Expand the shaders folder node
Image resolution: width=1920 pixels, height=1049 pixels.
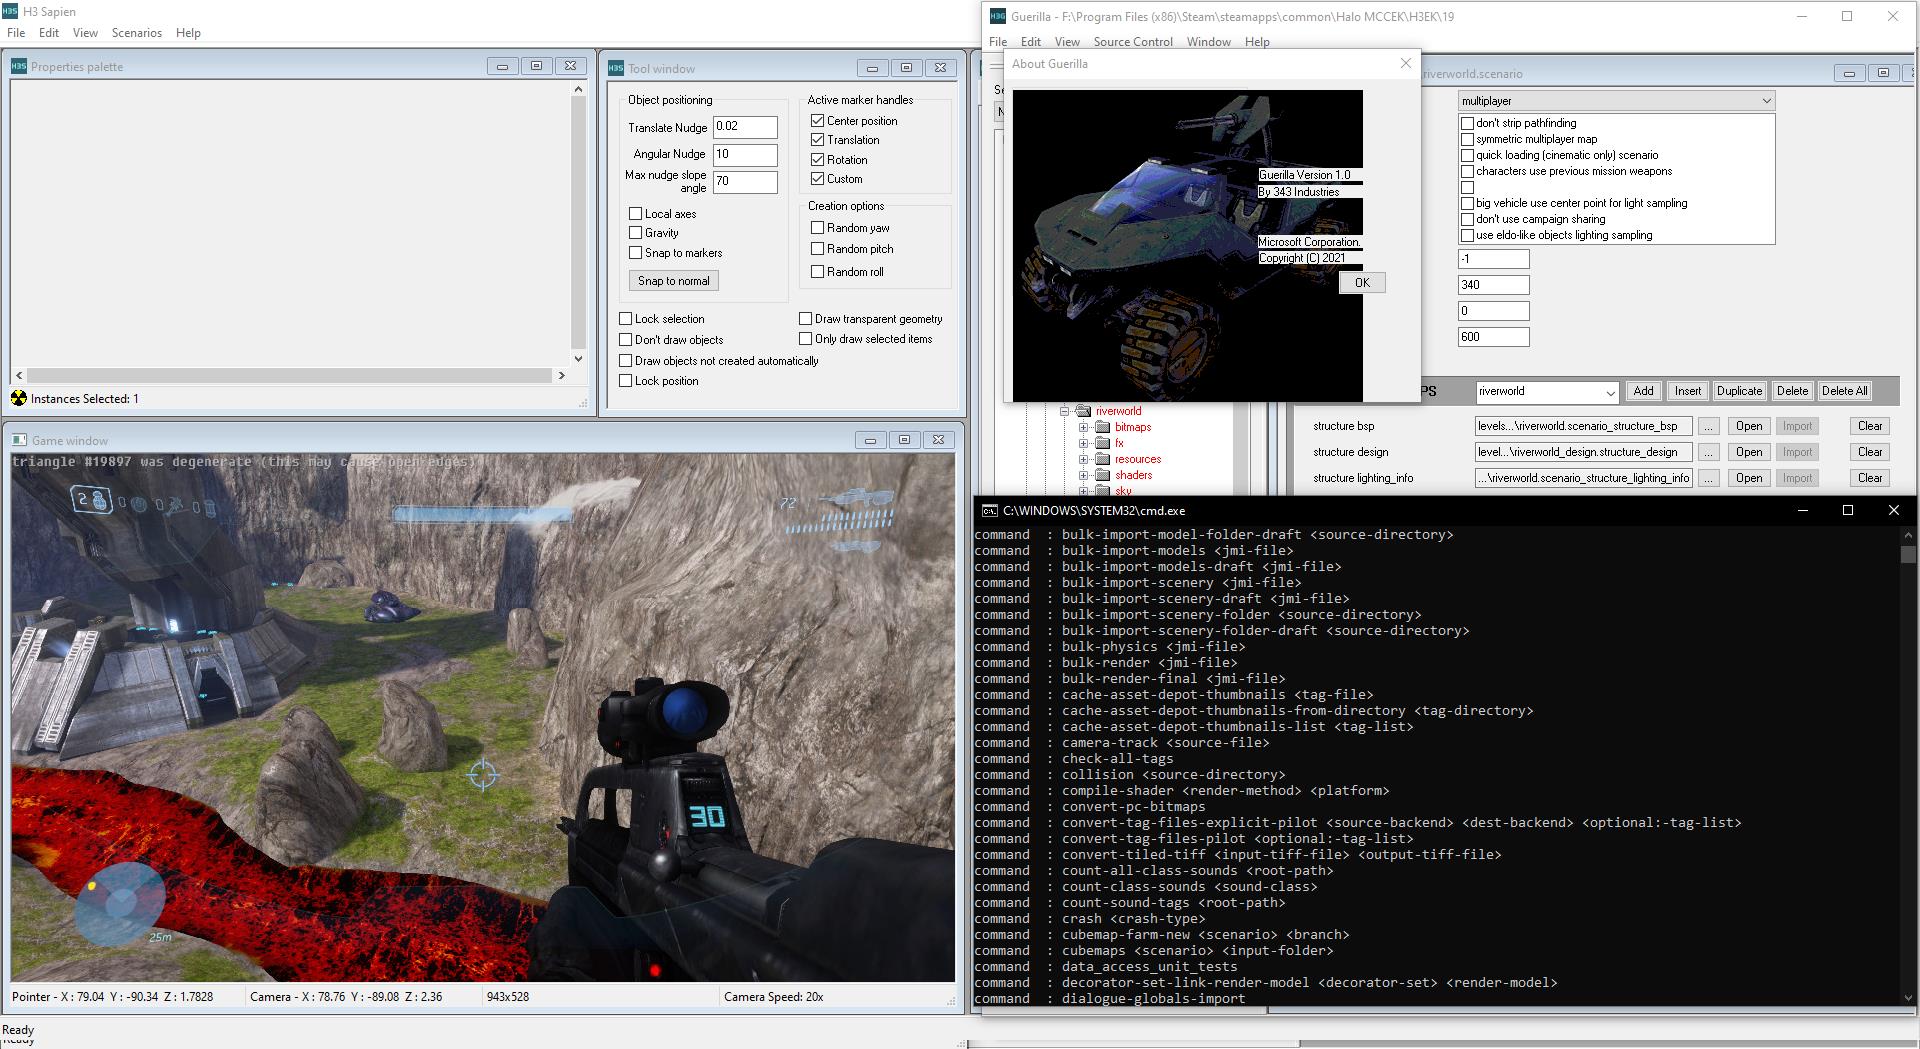1083,475
